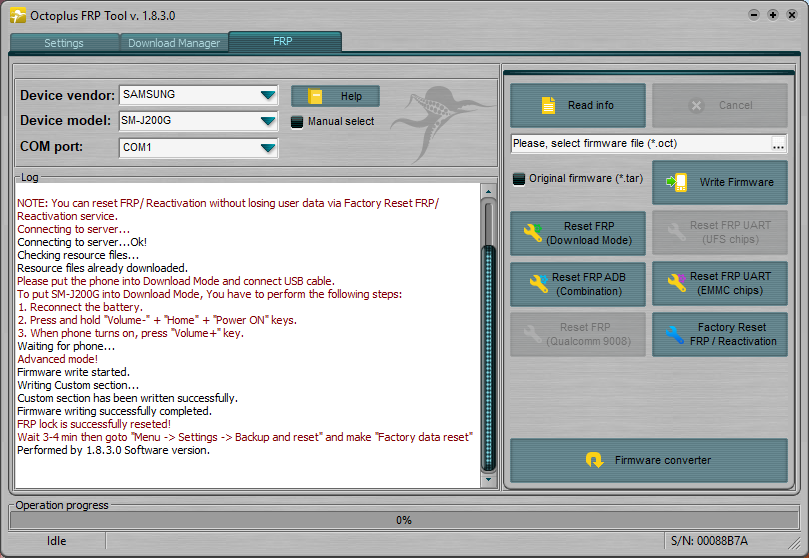This screenshot has width=809, height=558.
Task: Enable the Manual select checkbox
Action: (x=296, y=122)
